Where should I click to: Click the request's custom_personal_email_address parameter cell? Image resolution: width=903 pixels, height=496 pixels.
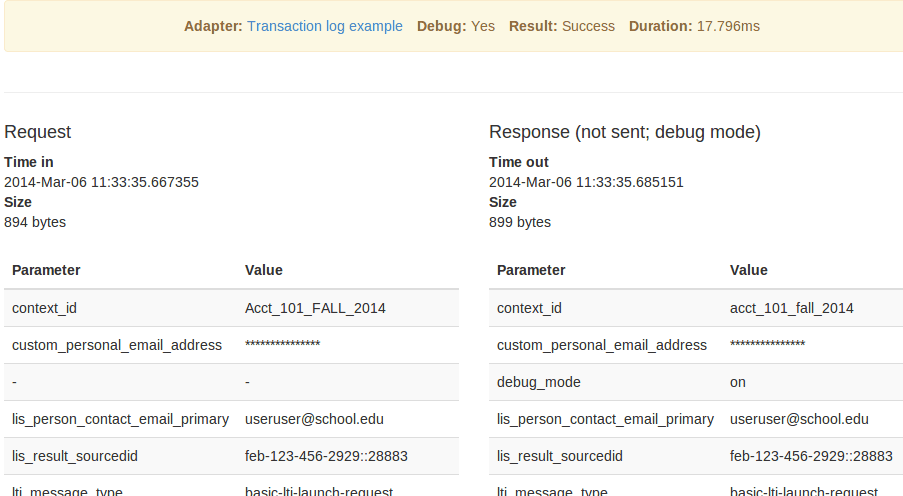coord(117,345)
